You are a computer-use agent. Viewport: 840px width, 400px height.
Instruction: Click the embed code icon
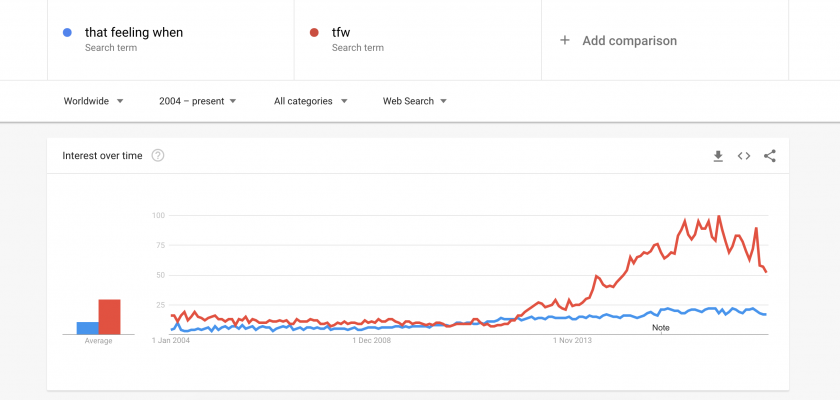point(744,156)
